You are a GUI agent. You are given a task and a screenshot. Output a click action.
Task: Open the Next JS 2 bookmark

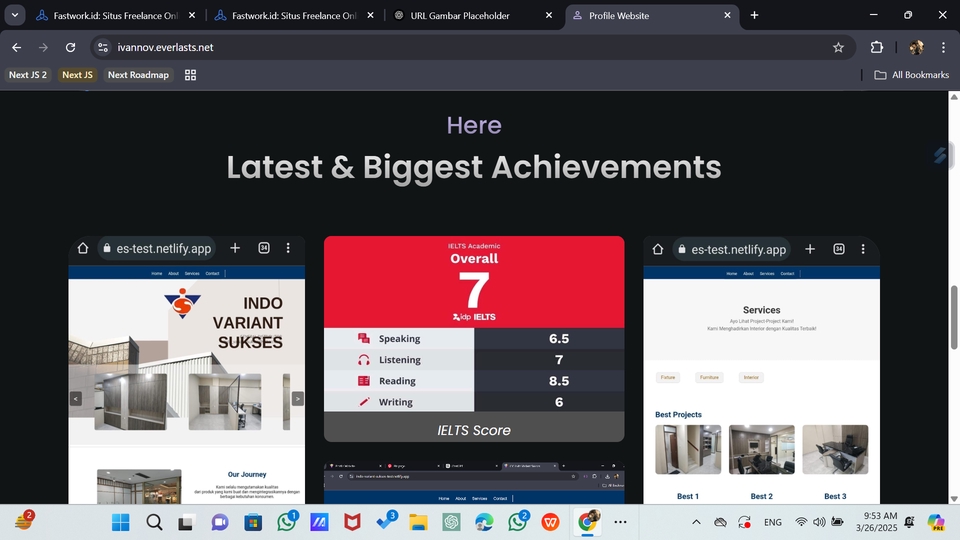(28, 75)
